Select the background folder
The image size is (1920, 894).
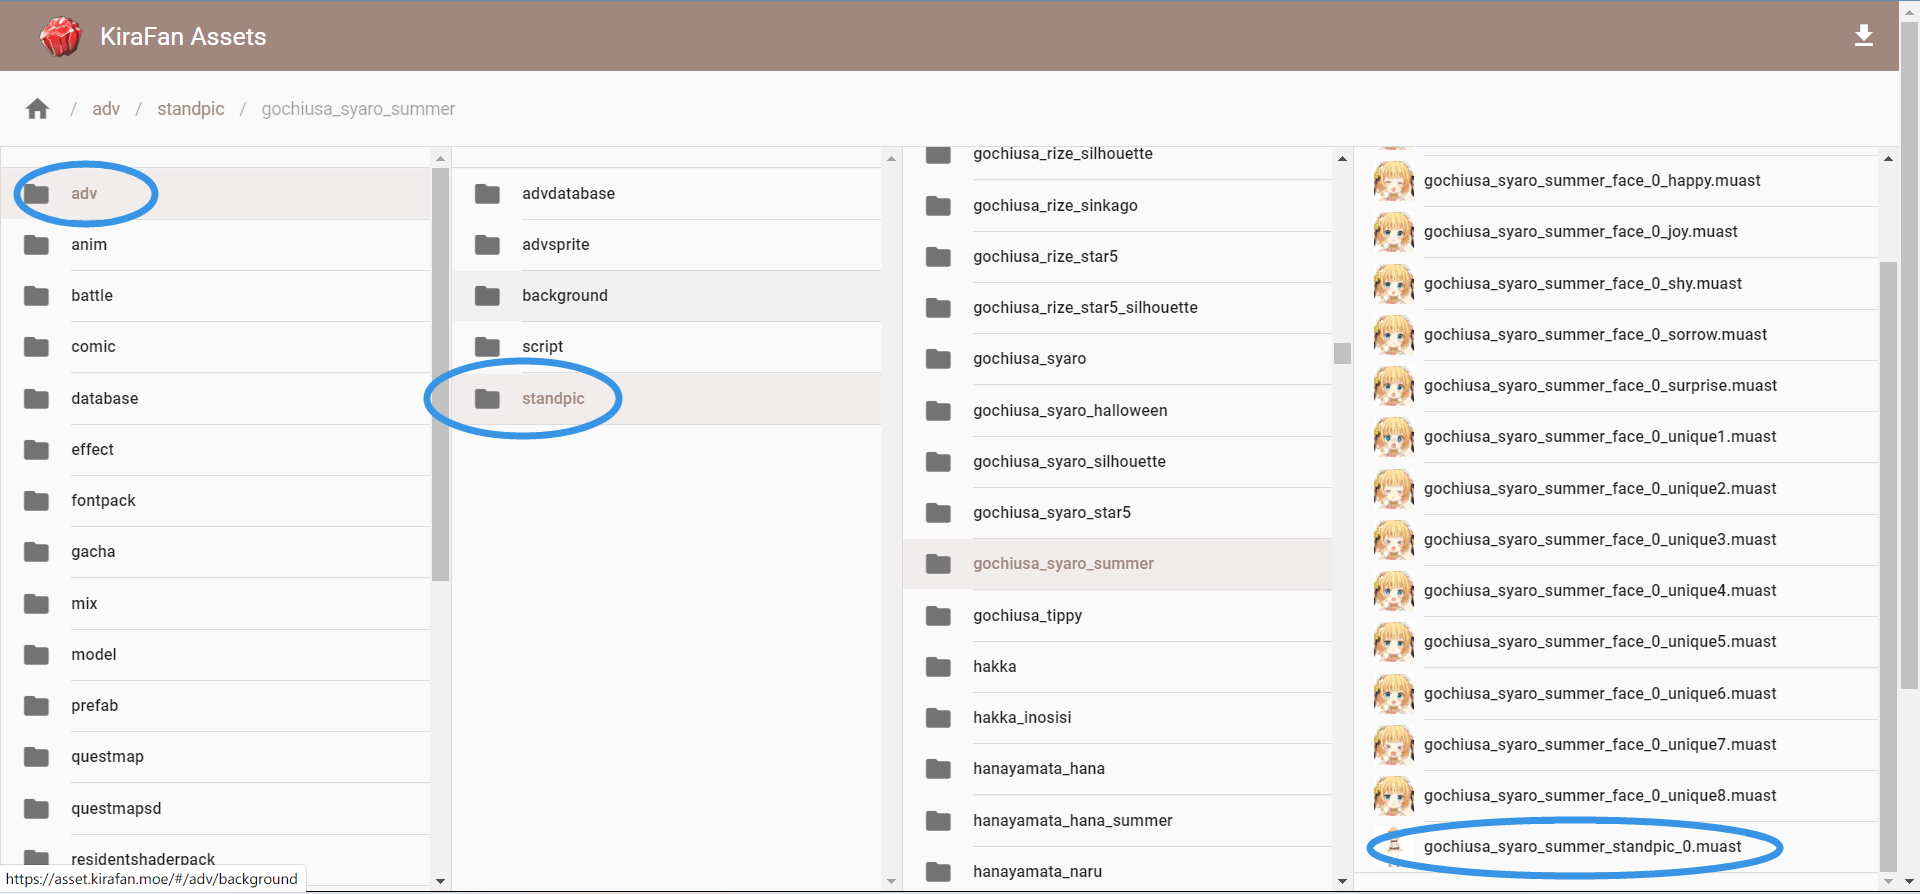tap(667, 296)
